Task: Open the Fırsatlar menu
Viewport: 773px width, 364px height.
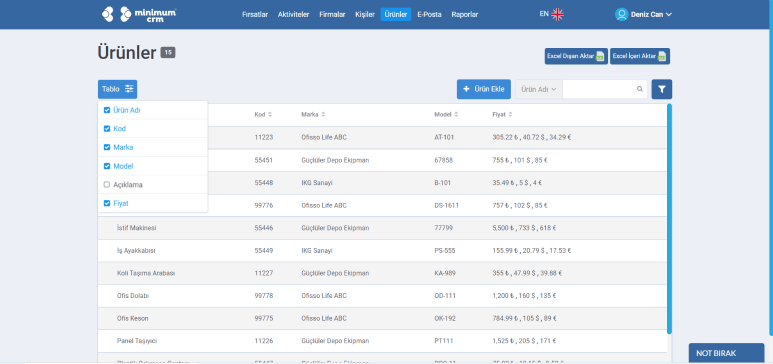Action: pos(255,14)
